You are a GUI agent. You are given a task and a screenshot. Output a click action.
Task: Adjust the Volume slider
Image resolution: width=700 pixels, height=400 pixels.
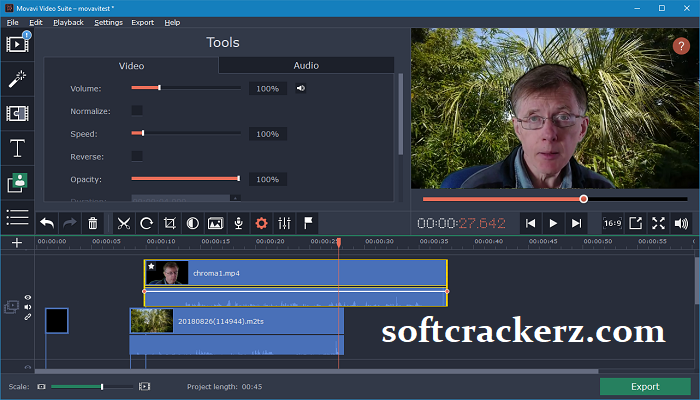[x=186, y=88]
